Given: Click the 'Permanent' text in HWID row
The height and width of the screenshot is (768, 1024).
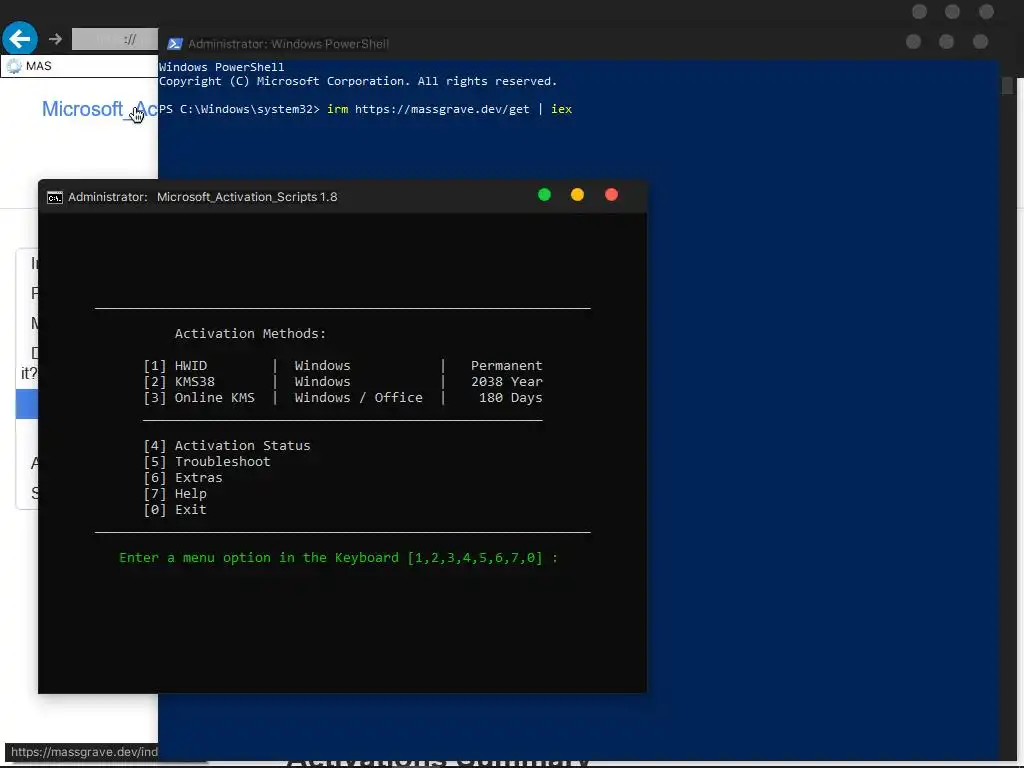Looking at the screenshot, I should [x=507, y=366].
